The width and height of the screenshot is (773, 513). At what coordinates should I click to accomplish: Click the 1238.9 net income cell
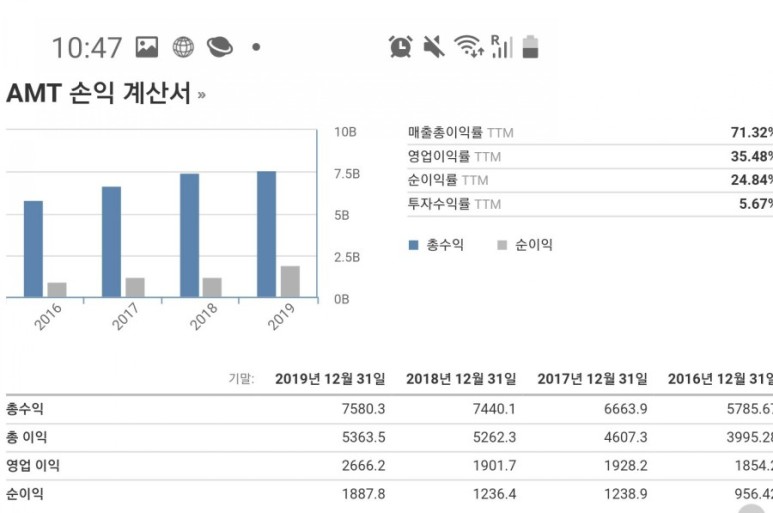point(625,494)
